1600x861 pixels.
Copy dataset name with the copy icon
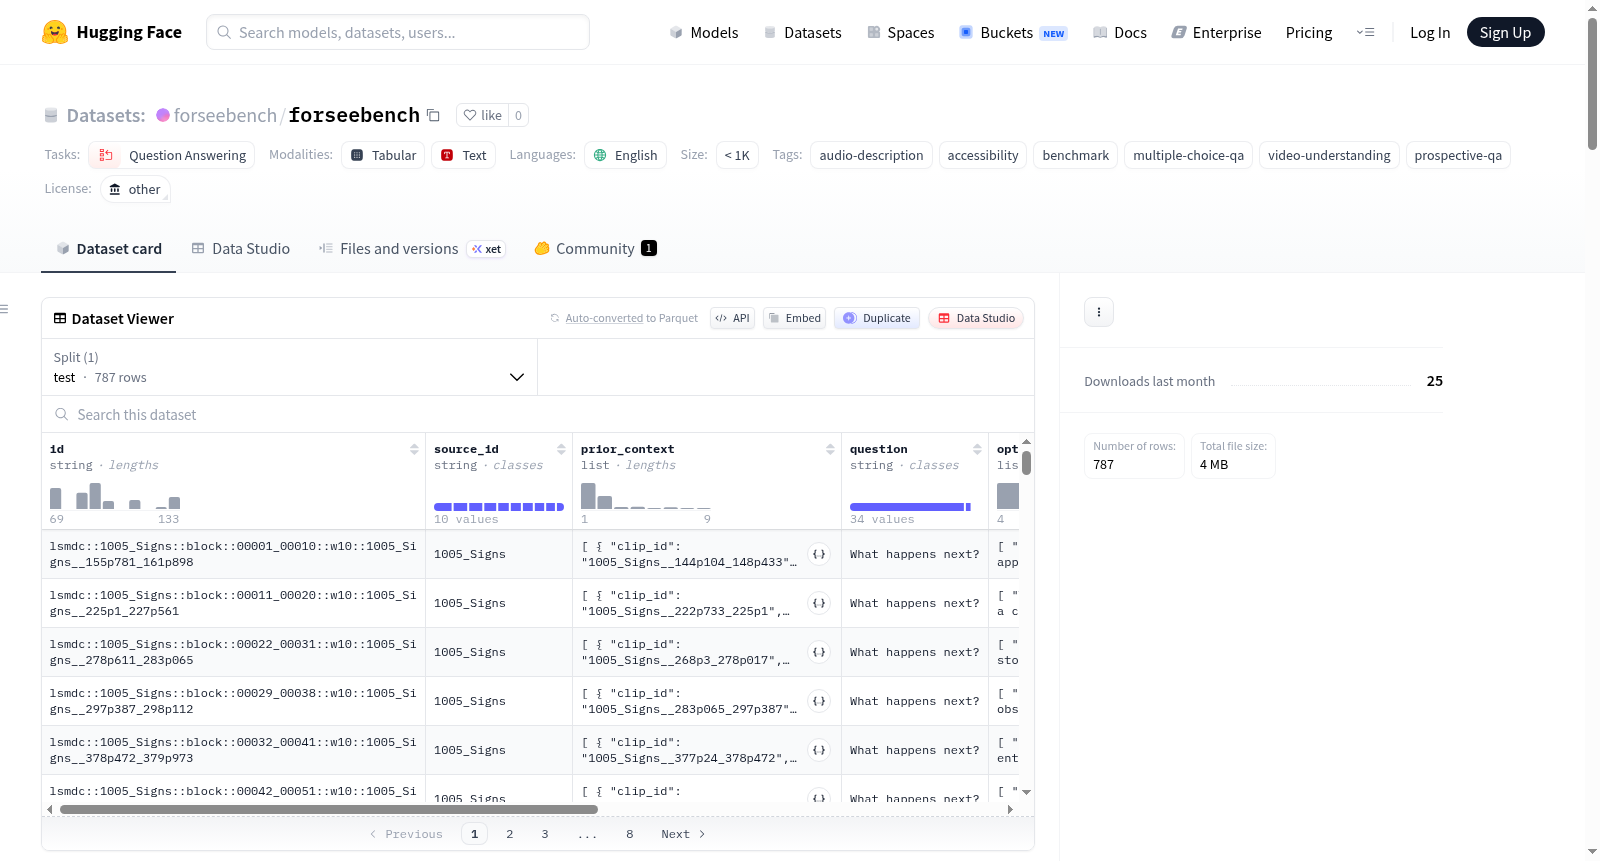[x=433, y=115]
